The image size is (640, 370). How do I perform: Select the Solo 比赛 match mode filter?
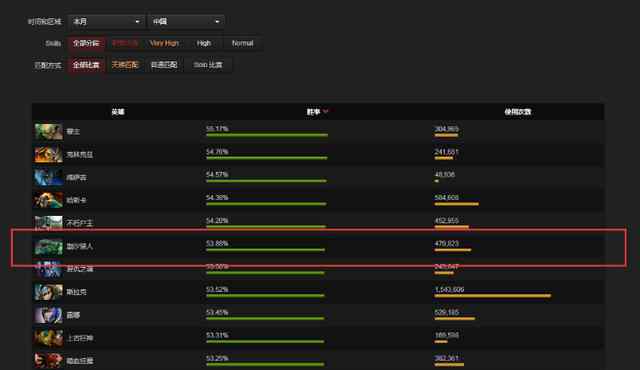tap(208, 65)
